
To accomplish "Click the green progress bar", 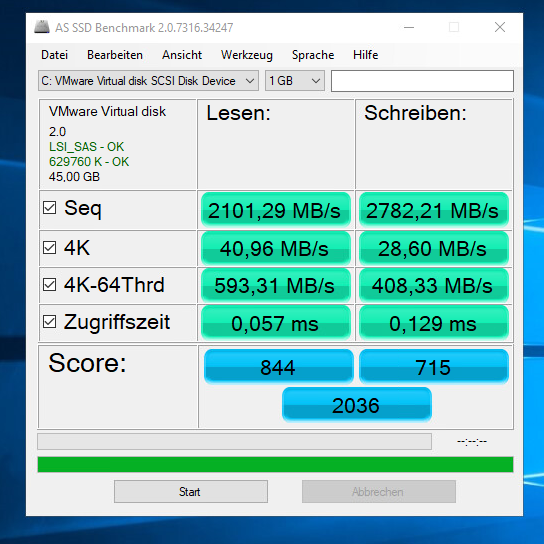I will coord(275,465).
